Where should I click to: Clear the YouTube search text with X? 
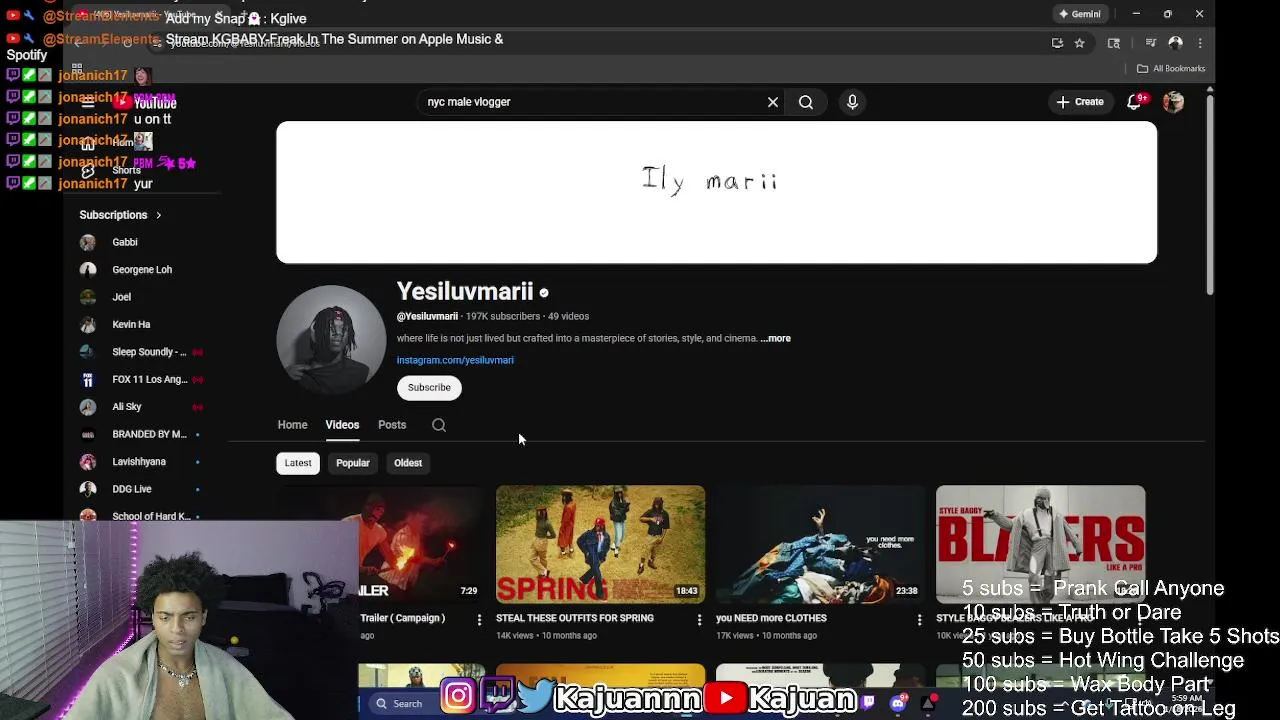(x=773, y=102)
